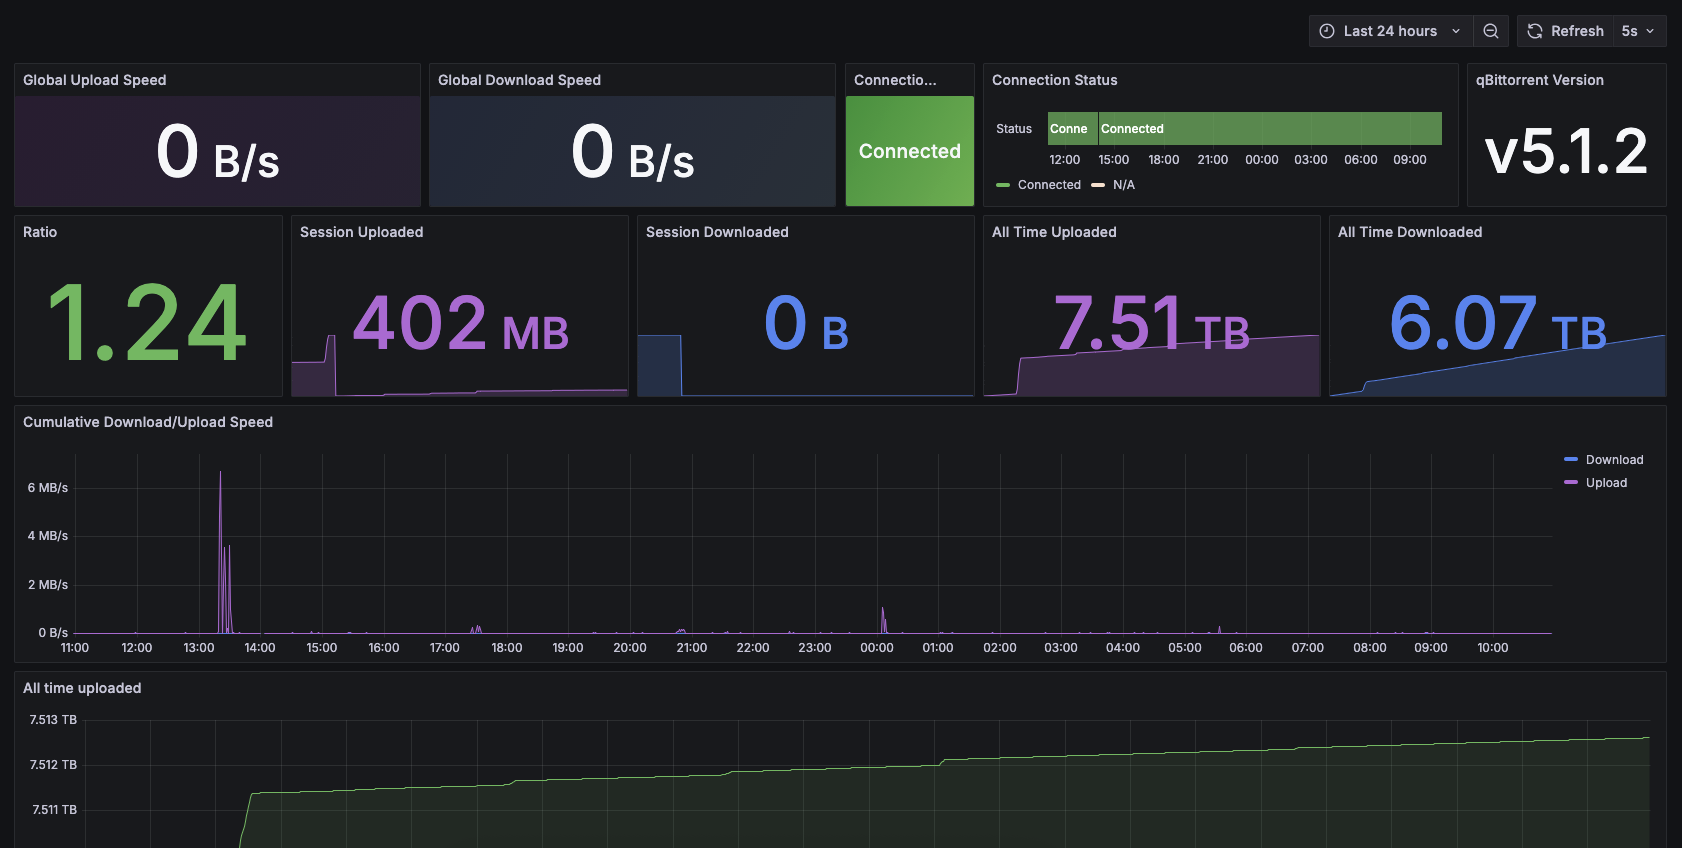
Task: Open the Global Upload Speed panel title menu
Action: click(x=95, y=80)
